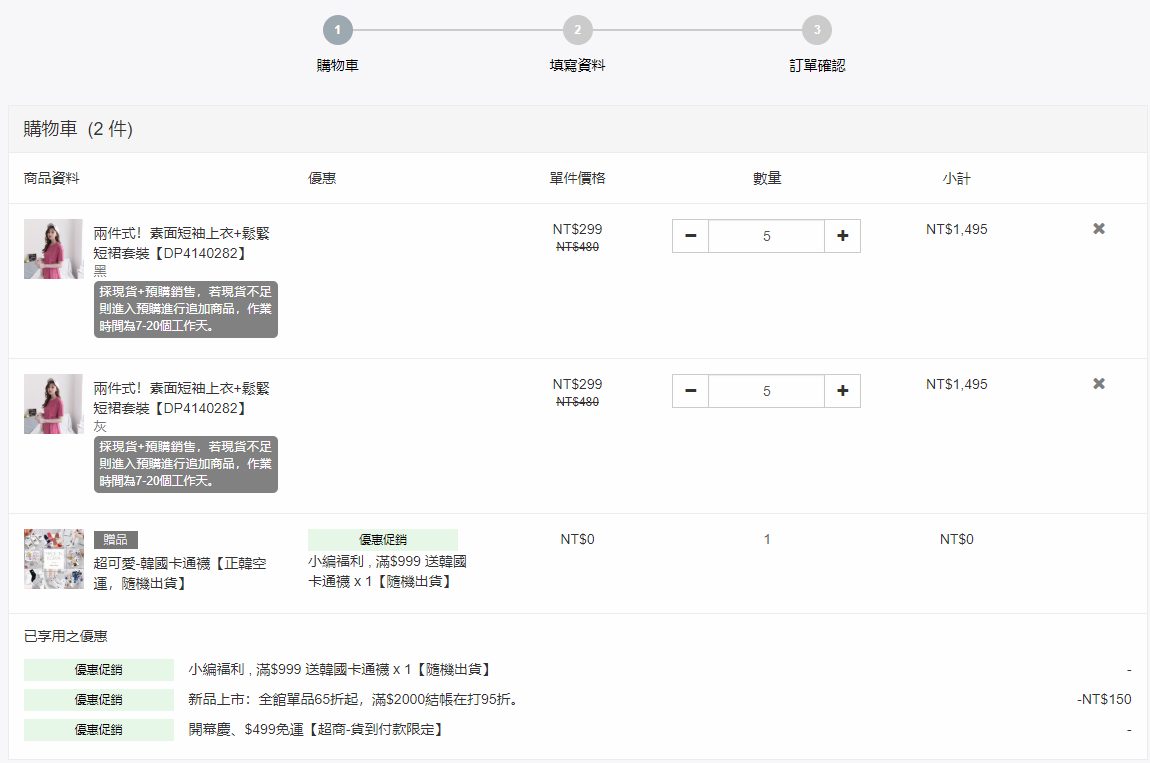The width and height of the screenshot is (1150, 763).
Task: Open product title link of the gray (灰) item
Action: pos(181,398)
